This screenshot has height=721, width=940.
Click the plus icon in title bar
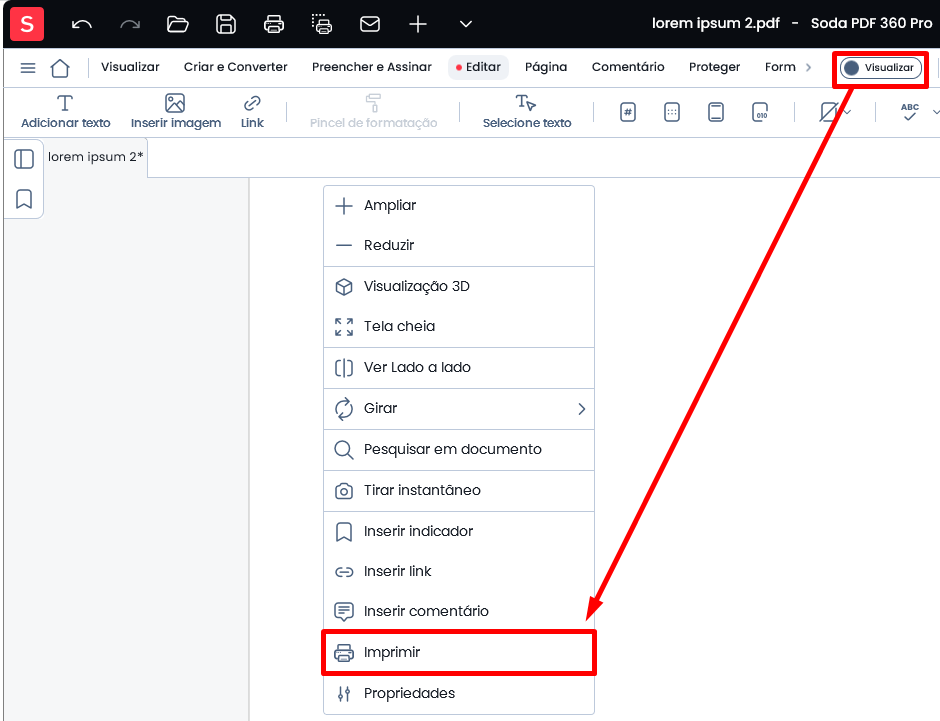[418, 24]
